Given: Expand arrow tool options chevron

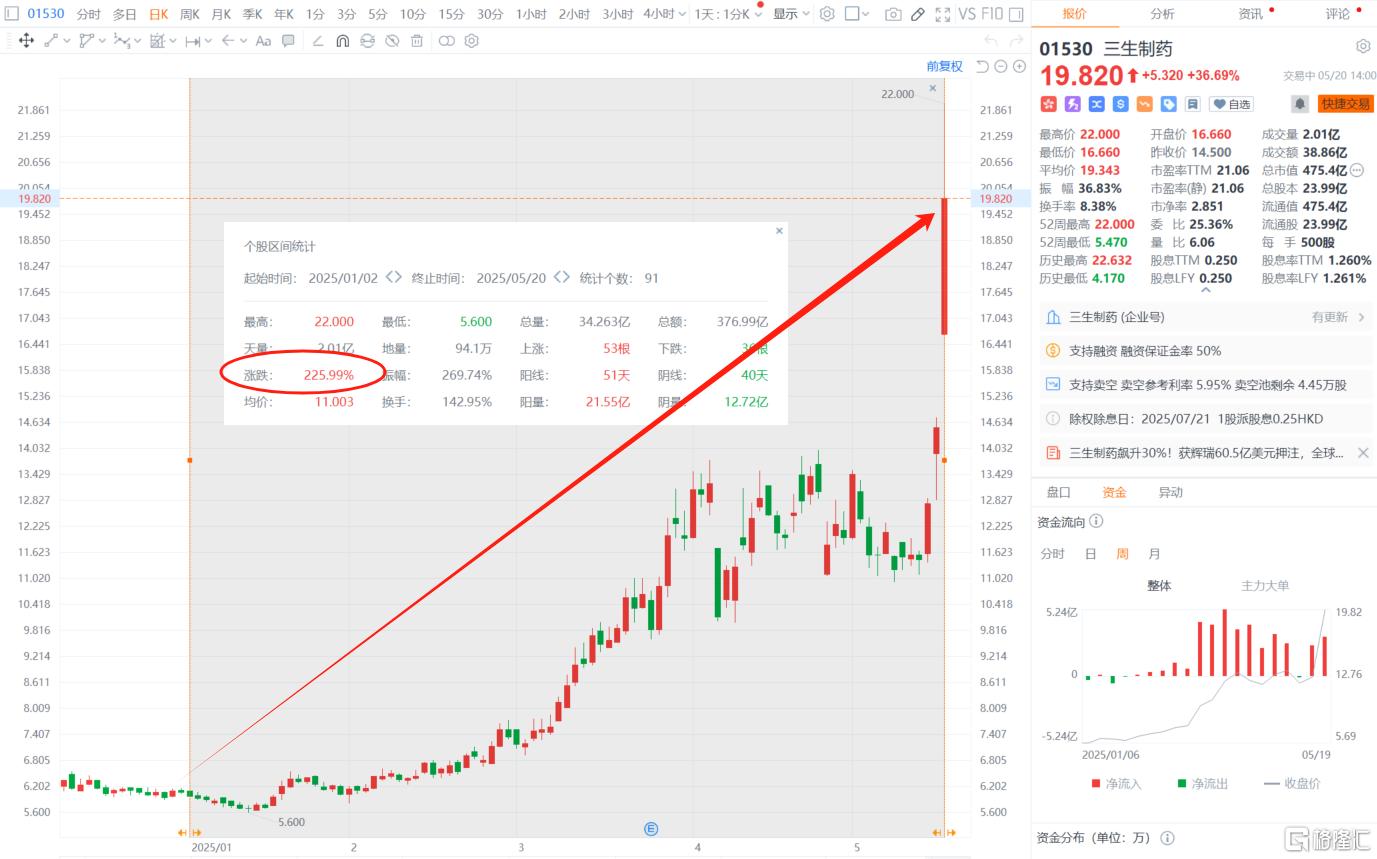Looking at the screenshot, I should click(x=243, y=41).
